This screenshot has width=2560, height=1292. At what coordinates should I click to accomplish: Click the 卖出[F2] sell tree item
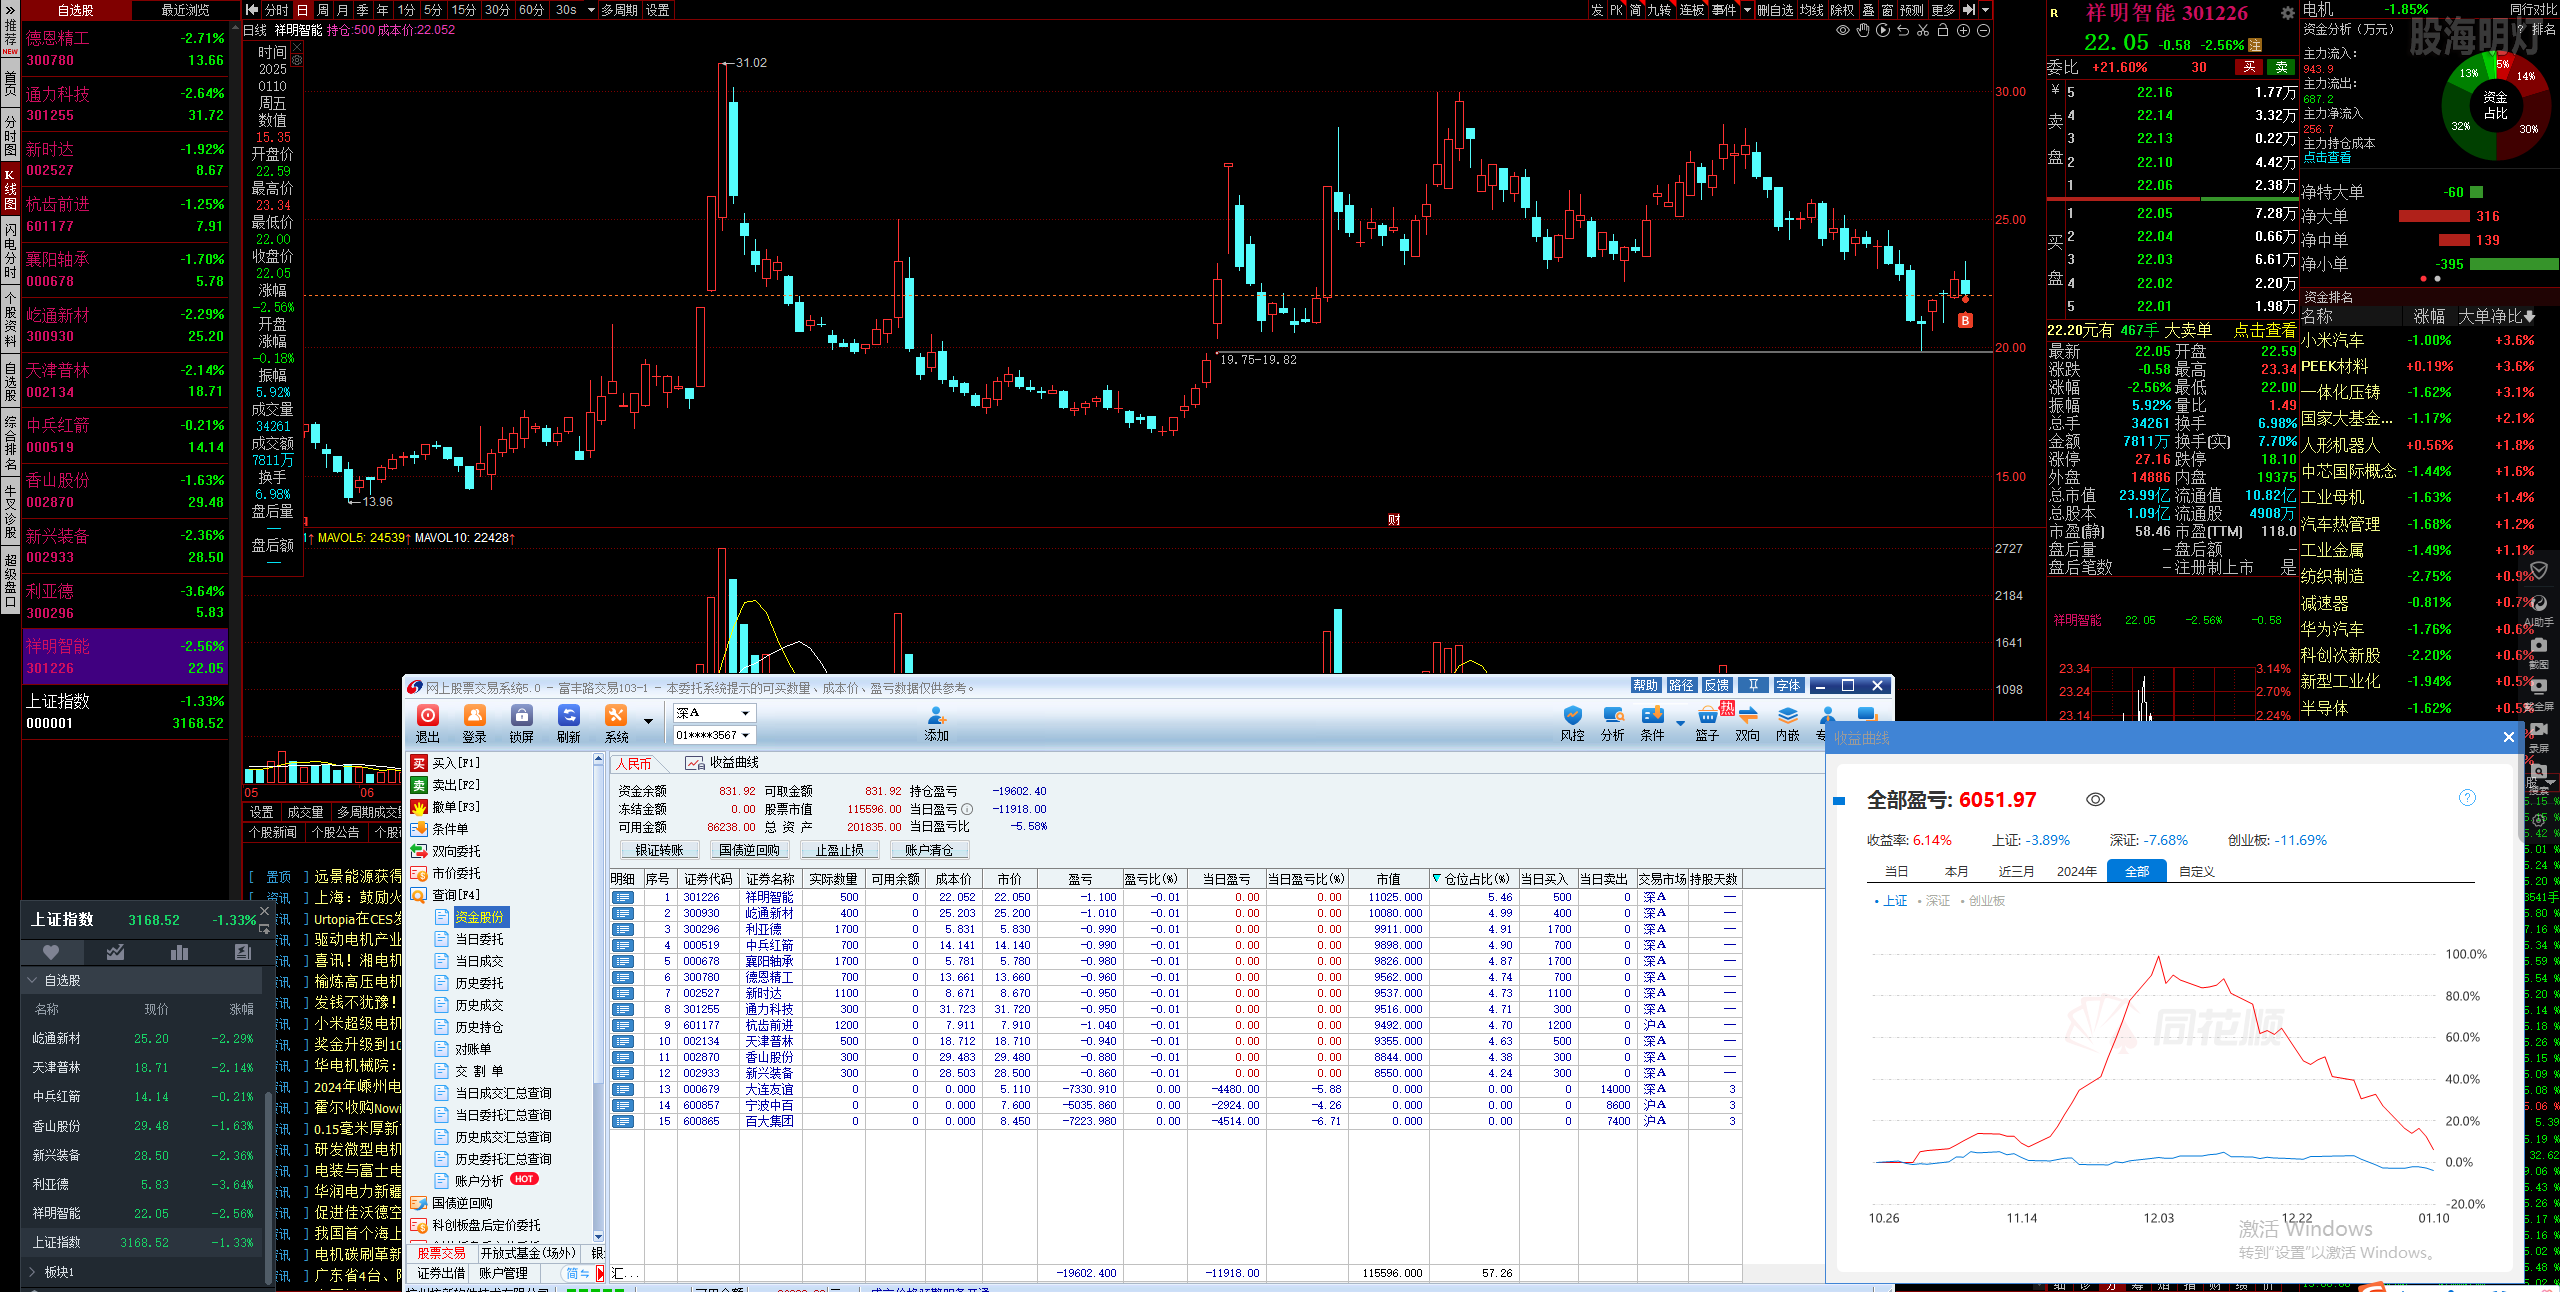pyautogui.click(x=445, y=785)
